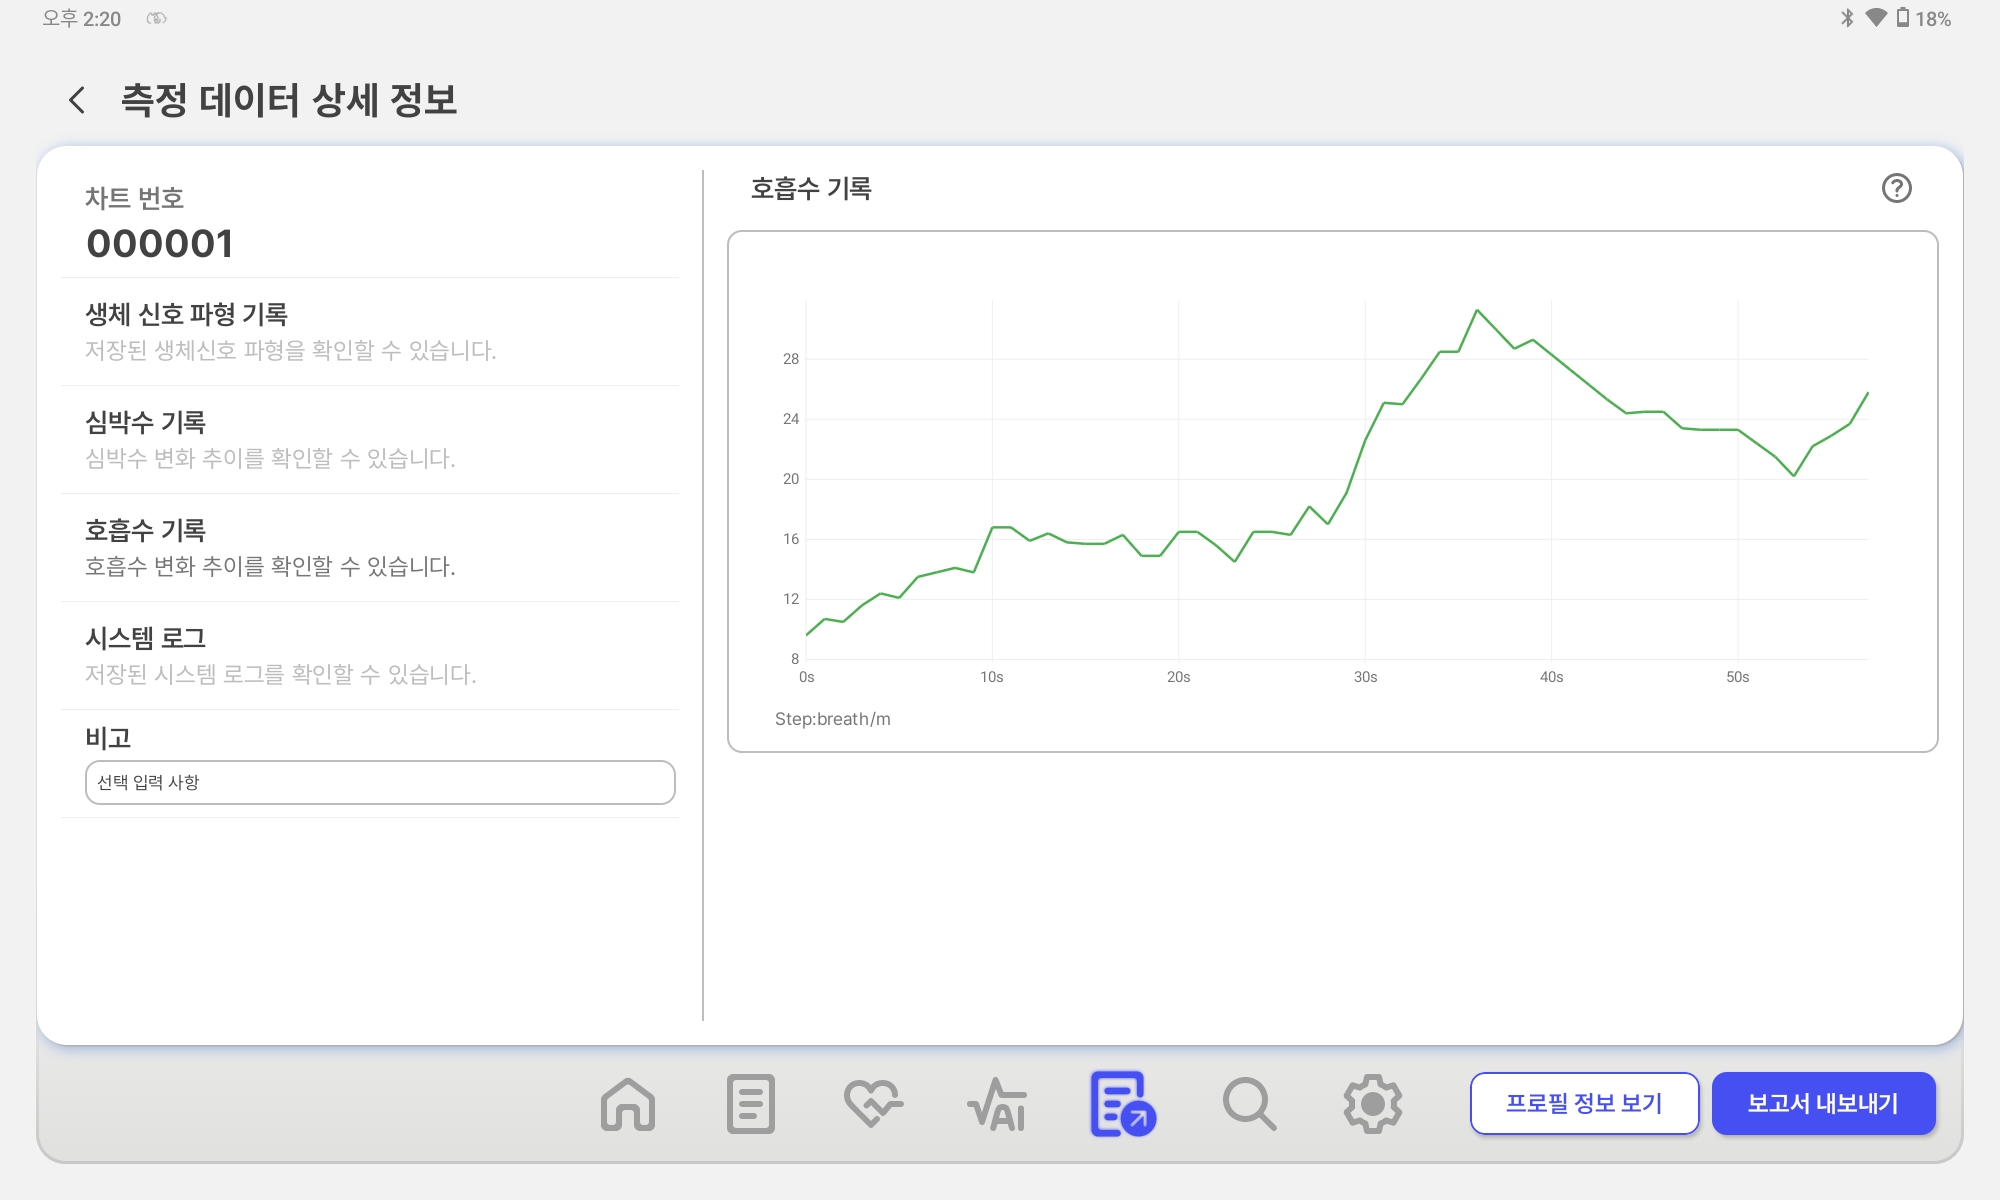Open 시스템 로그 menu item
Screen dimensions: 2000x1200
[x=370, y=656]
